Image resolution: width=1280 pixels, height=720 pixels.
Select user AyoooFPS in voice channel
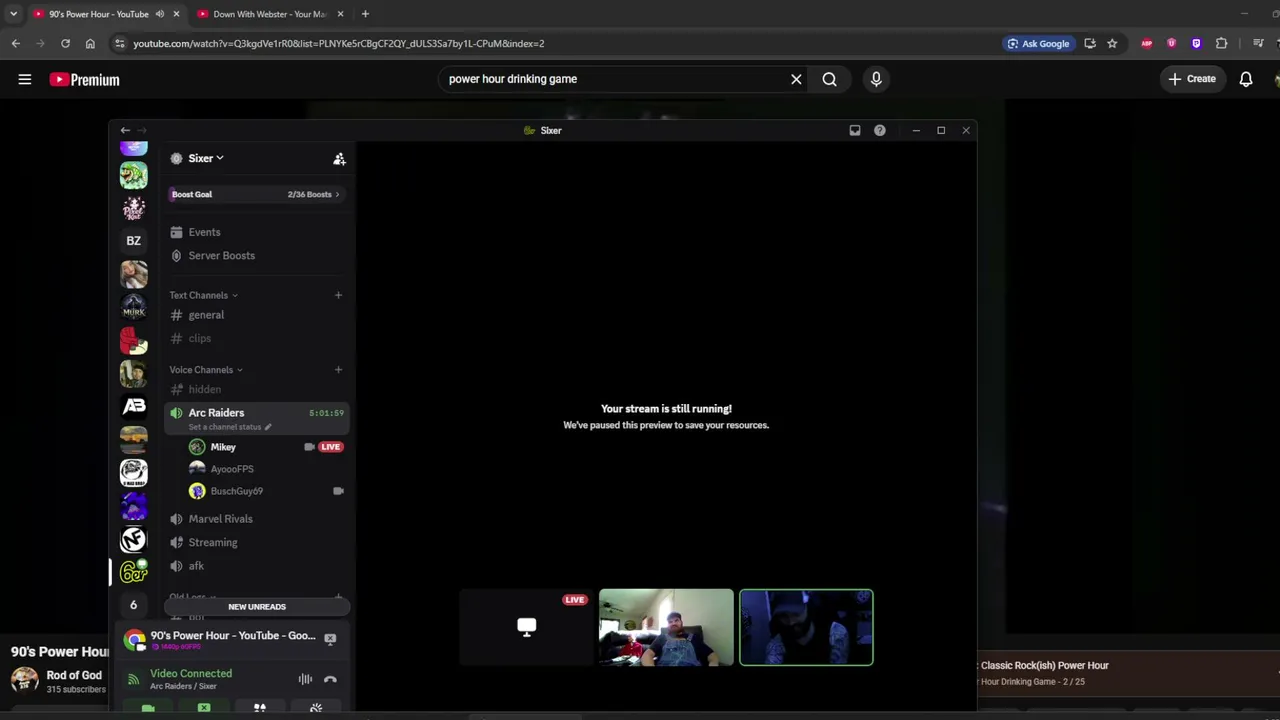coord(265,469)
